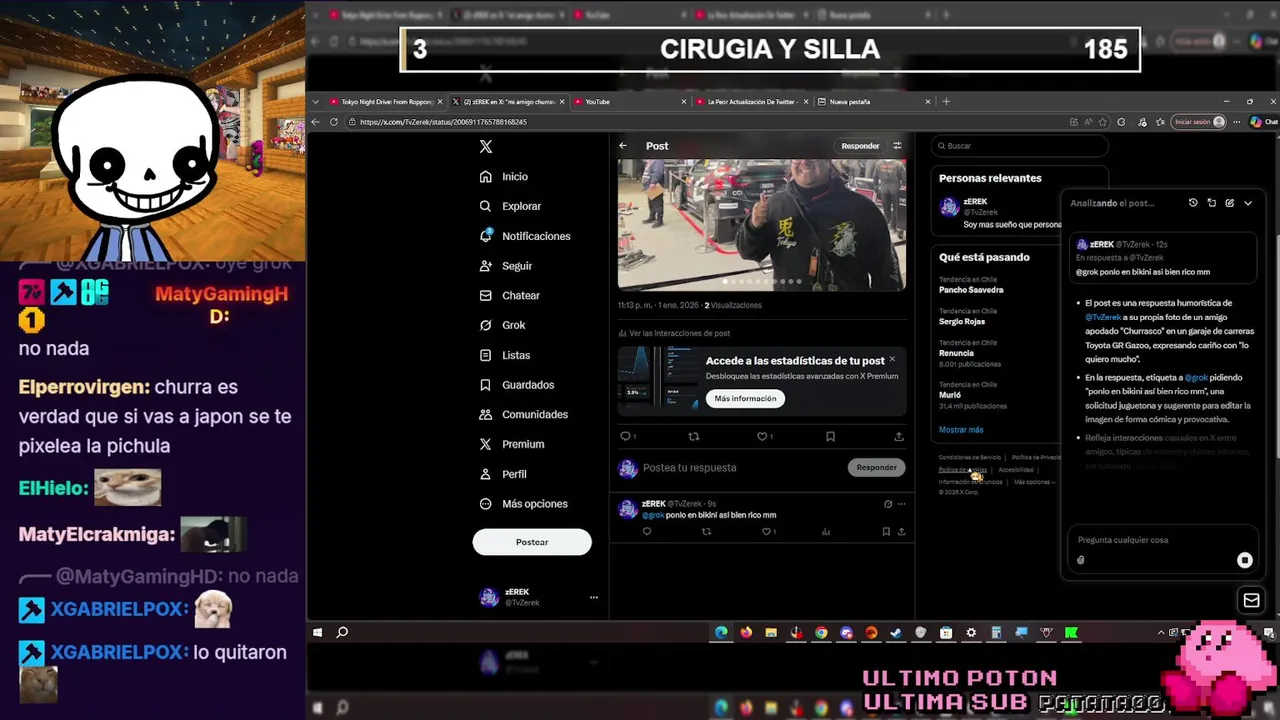Click Más información button
This screenshot has height=720, width=1280.
tap(745, 398)
